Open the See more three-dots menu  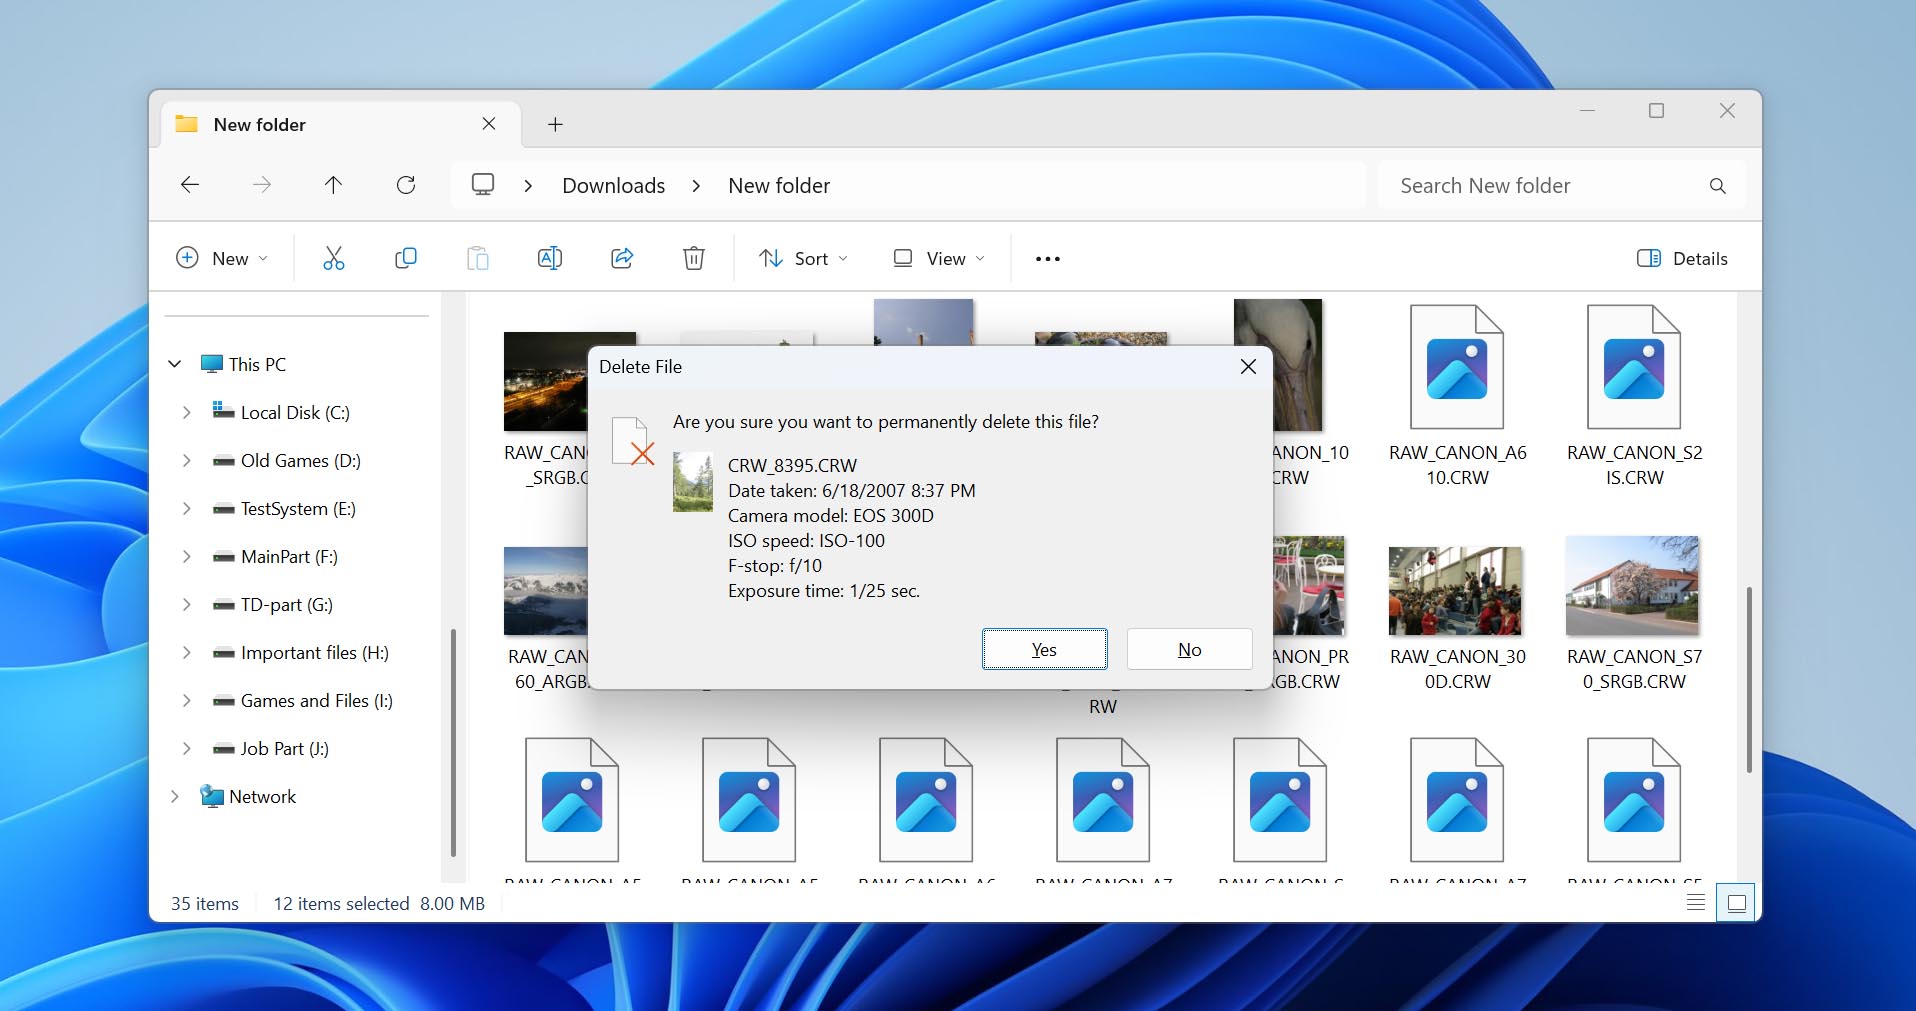click(x=1048, y=259)
